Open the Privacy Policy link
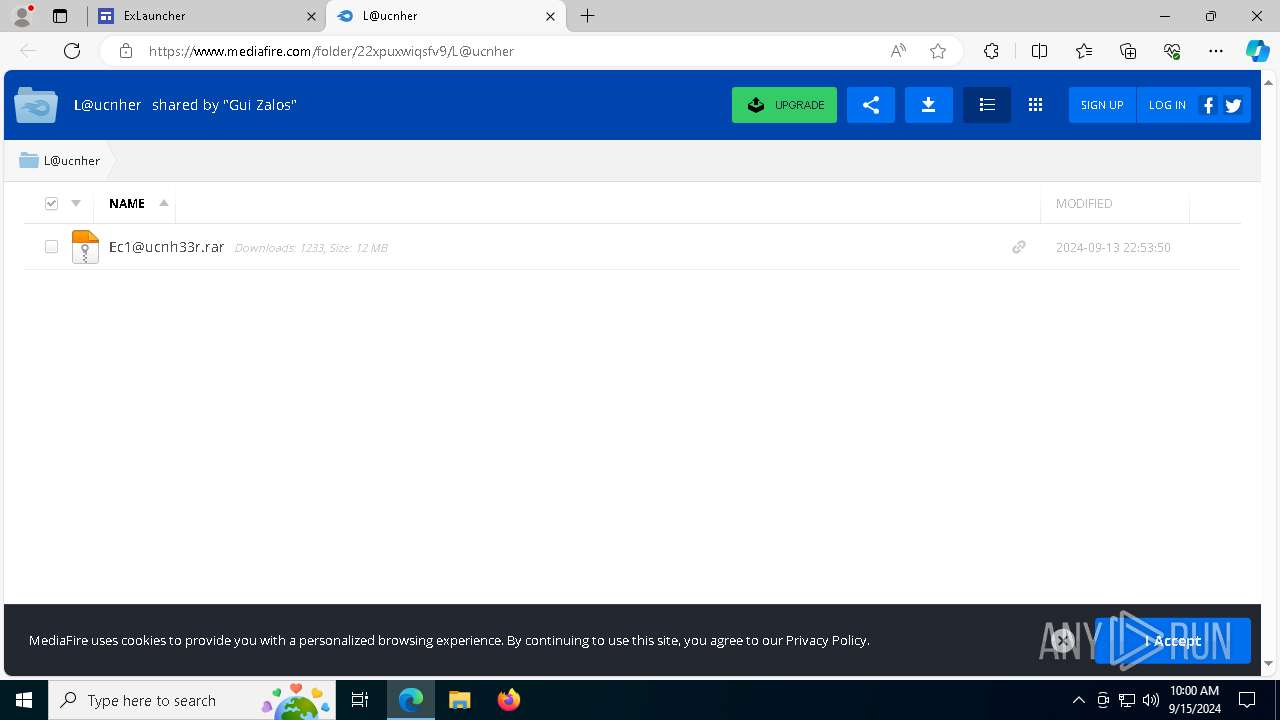The image size is (1280, 720). (x=826, y=640)
